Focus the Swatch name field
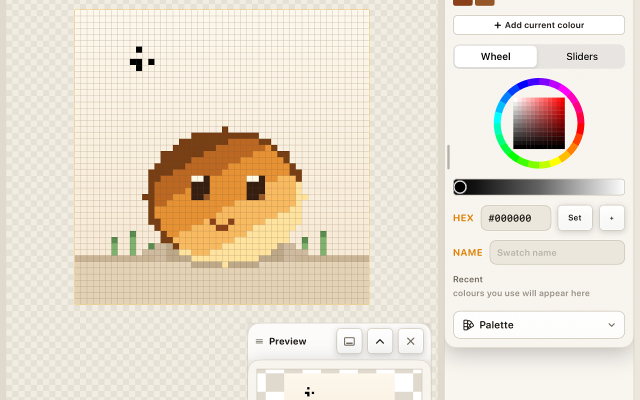 [x=557, y=253]
